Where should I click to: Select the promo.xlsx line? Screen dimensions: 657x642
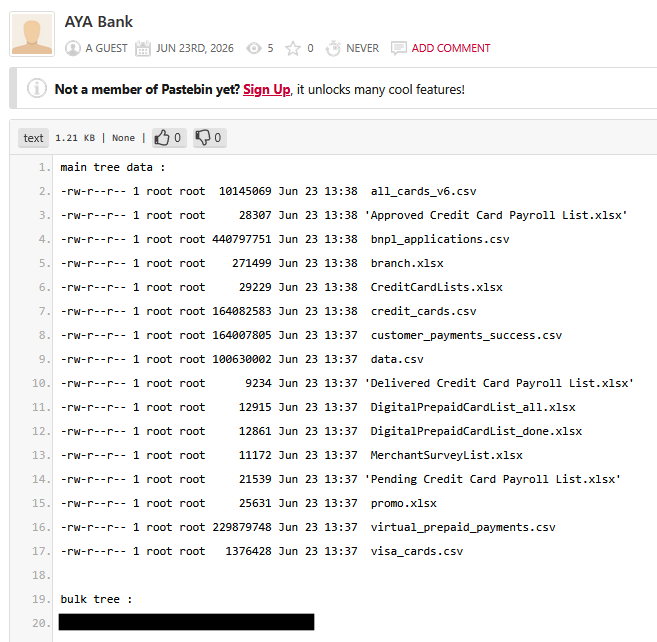[x=248, y=503]
